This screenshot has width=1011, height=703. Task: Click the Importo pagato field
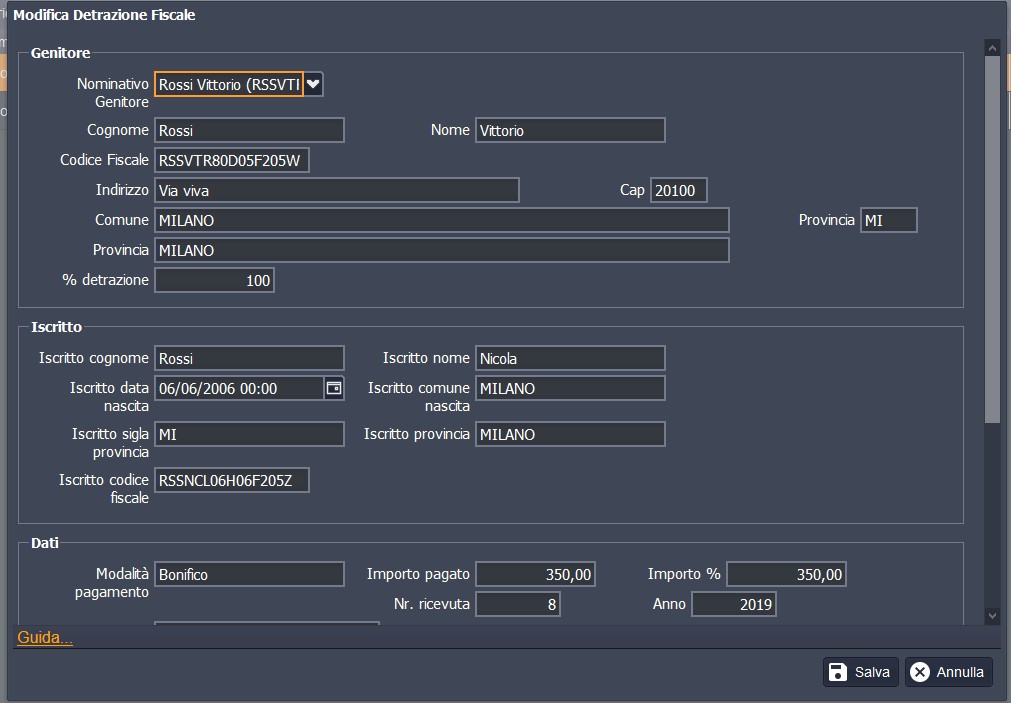coord(535,574)
